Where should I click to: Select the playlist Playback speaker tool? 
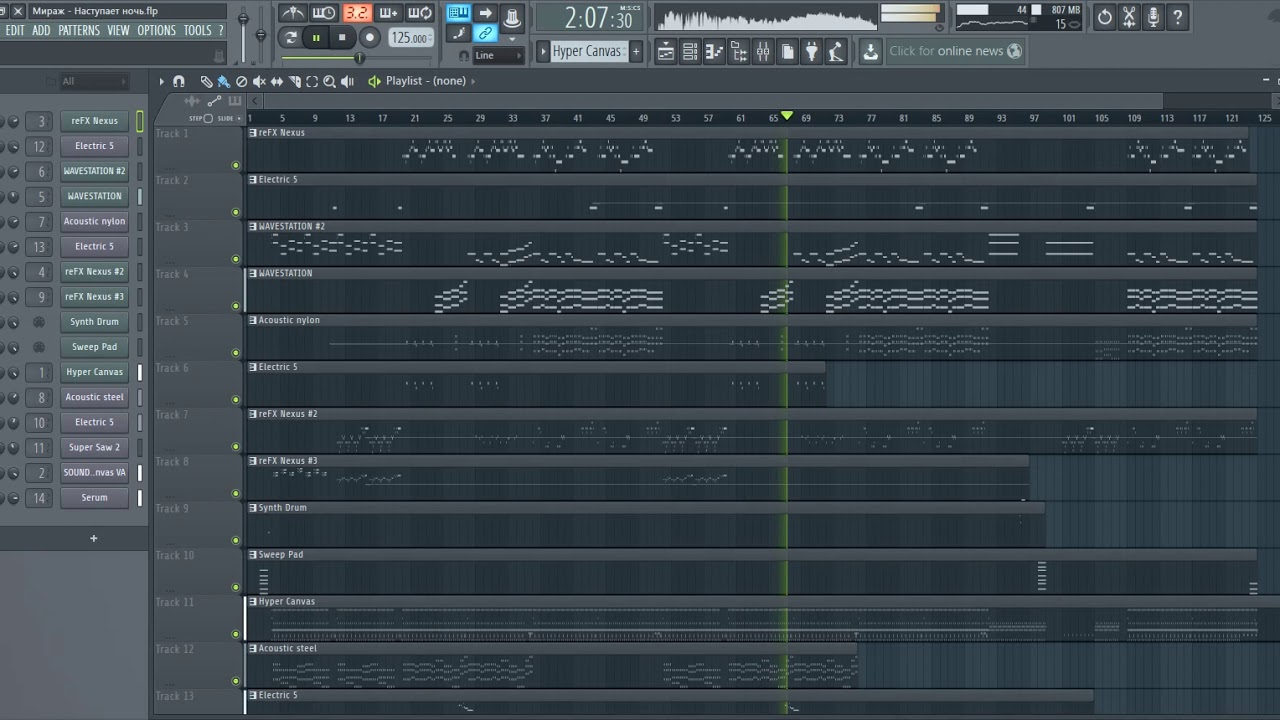click(x=348, y=81)
